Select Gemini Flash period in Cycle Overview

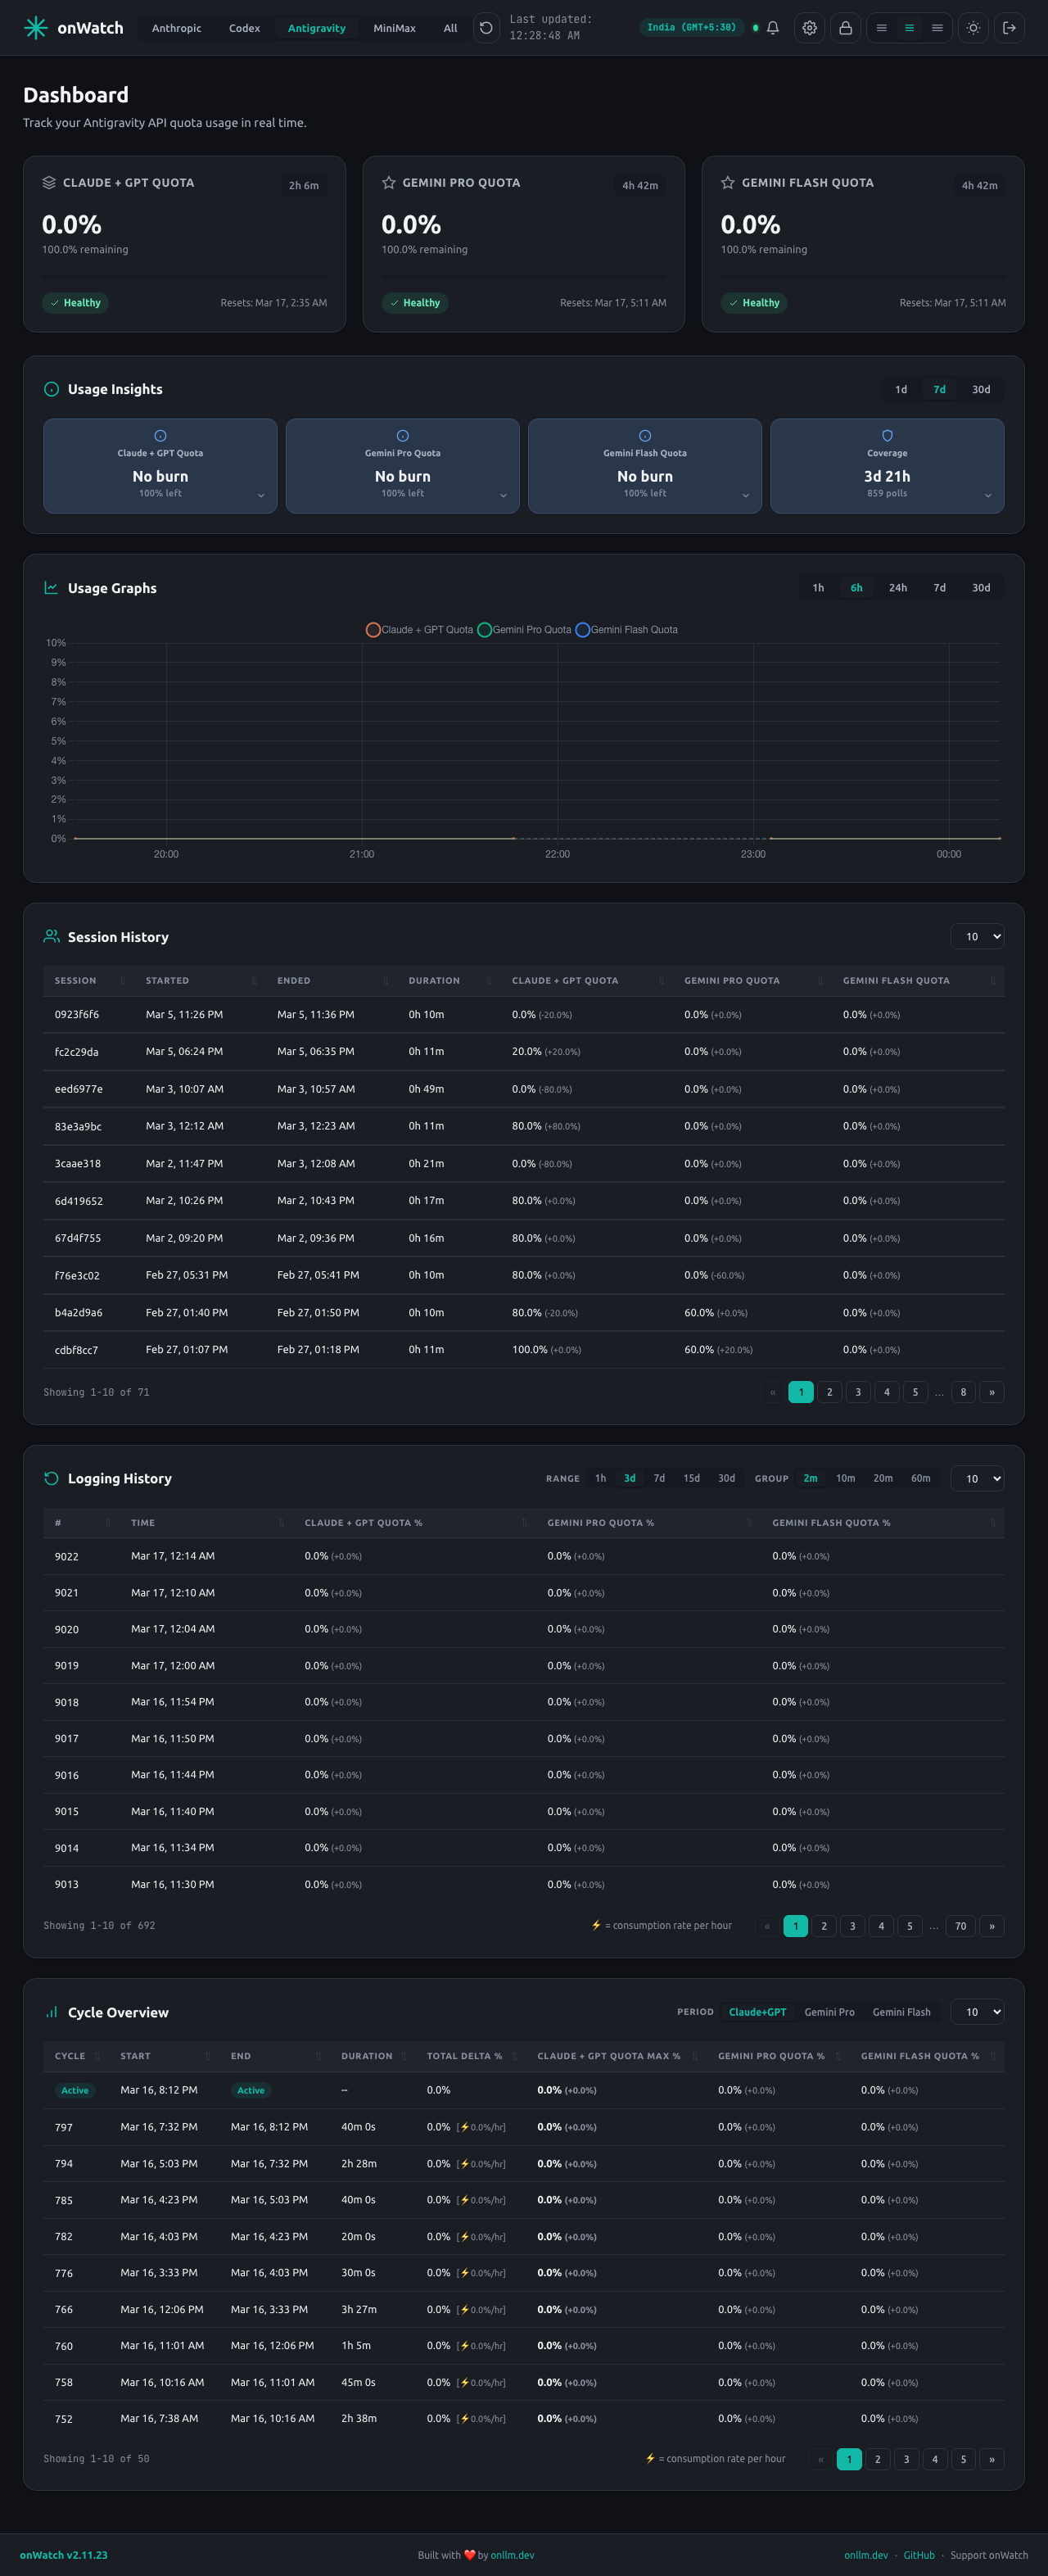[x=901, y=2012]
